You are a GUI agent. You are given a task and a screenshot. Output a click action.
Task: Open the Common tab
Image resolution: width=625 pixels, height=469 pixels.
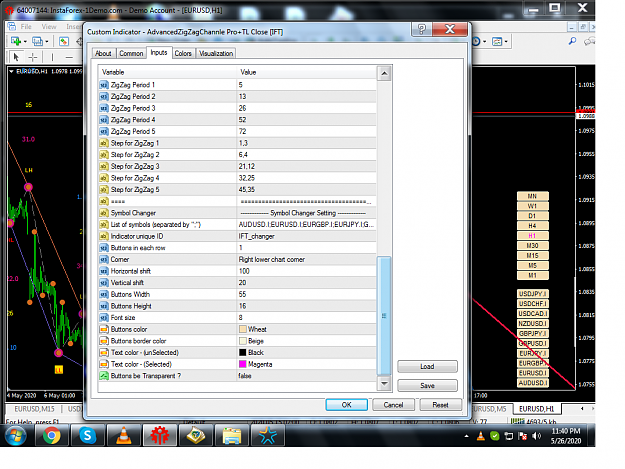pyautogui.click(x=131, y=53)
